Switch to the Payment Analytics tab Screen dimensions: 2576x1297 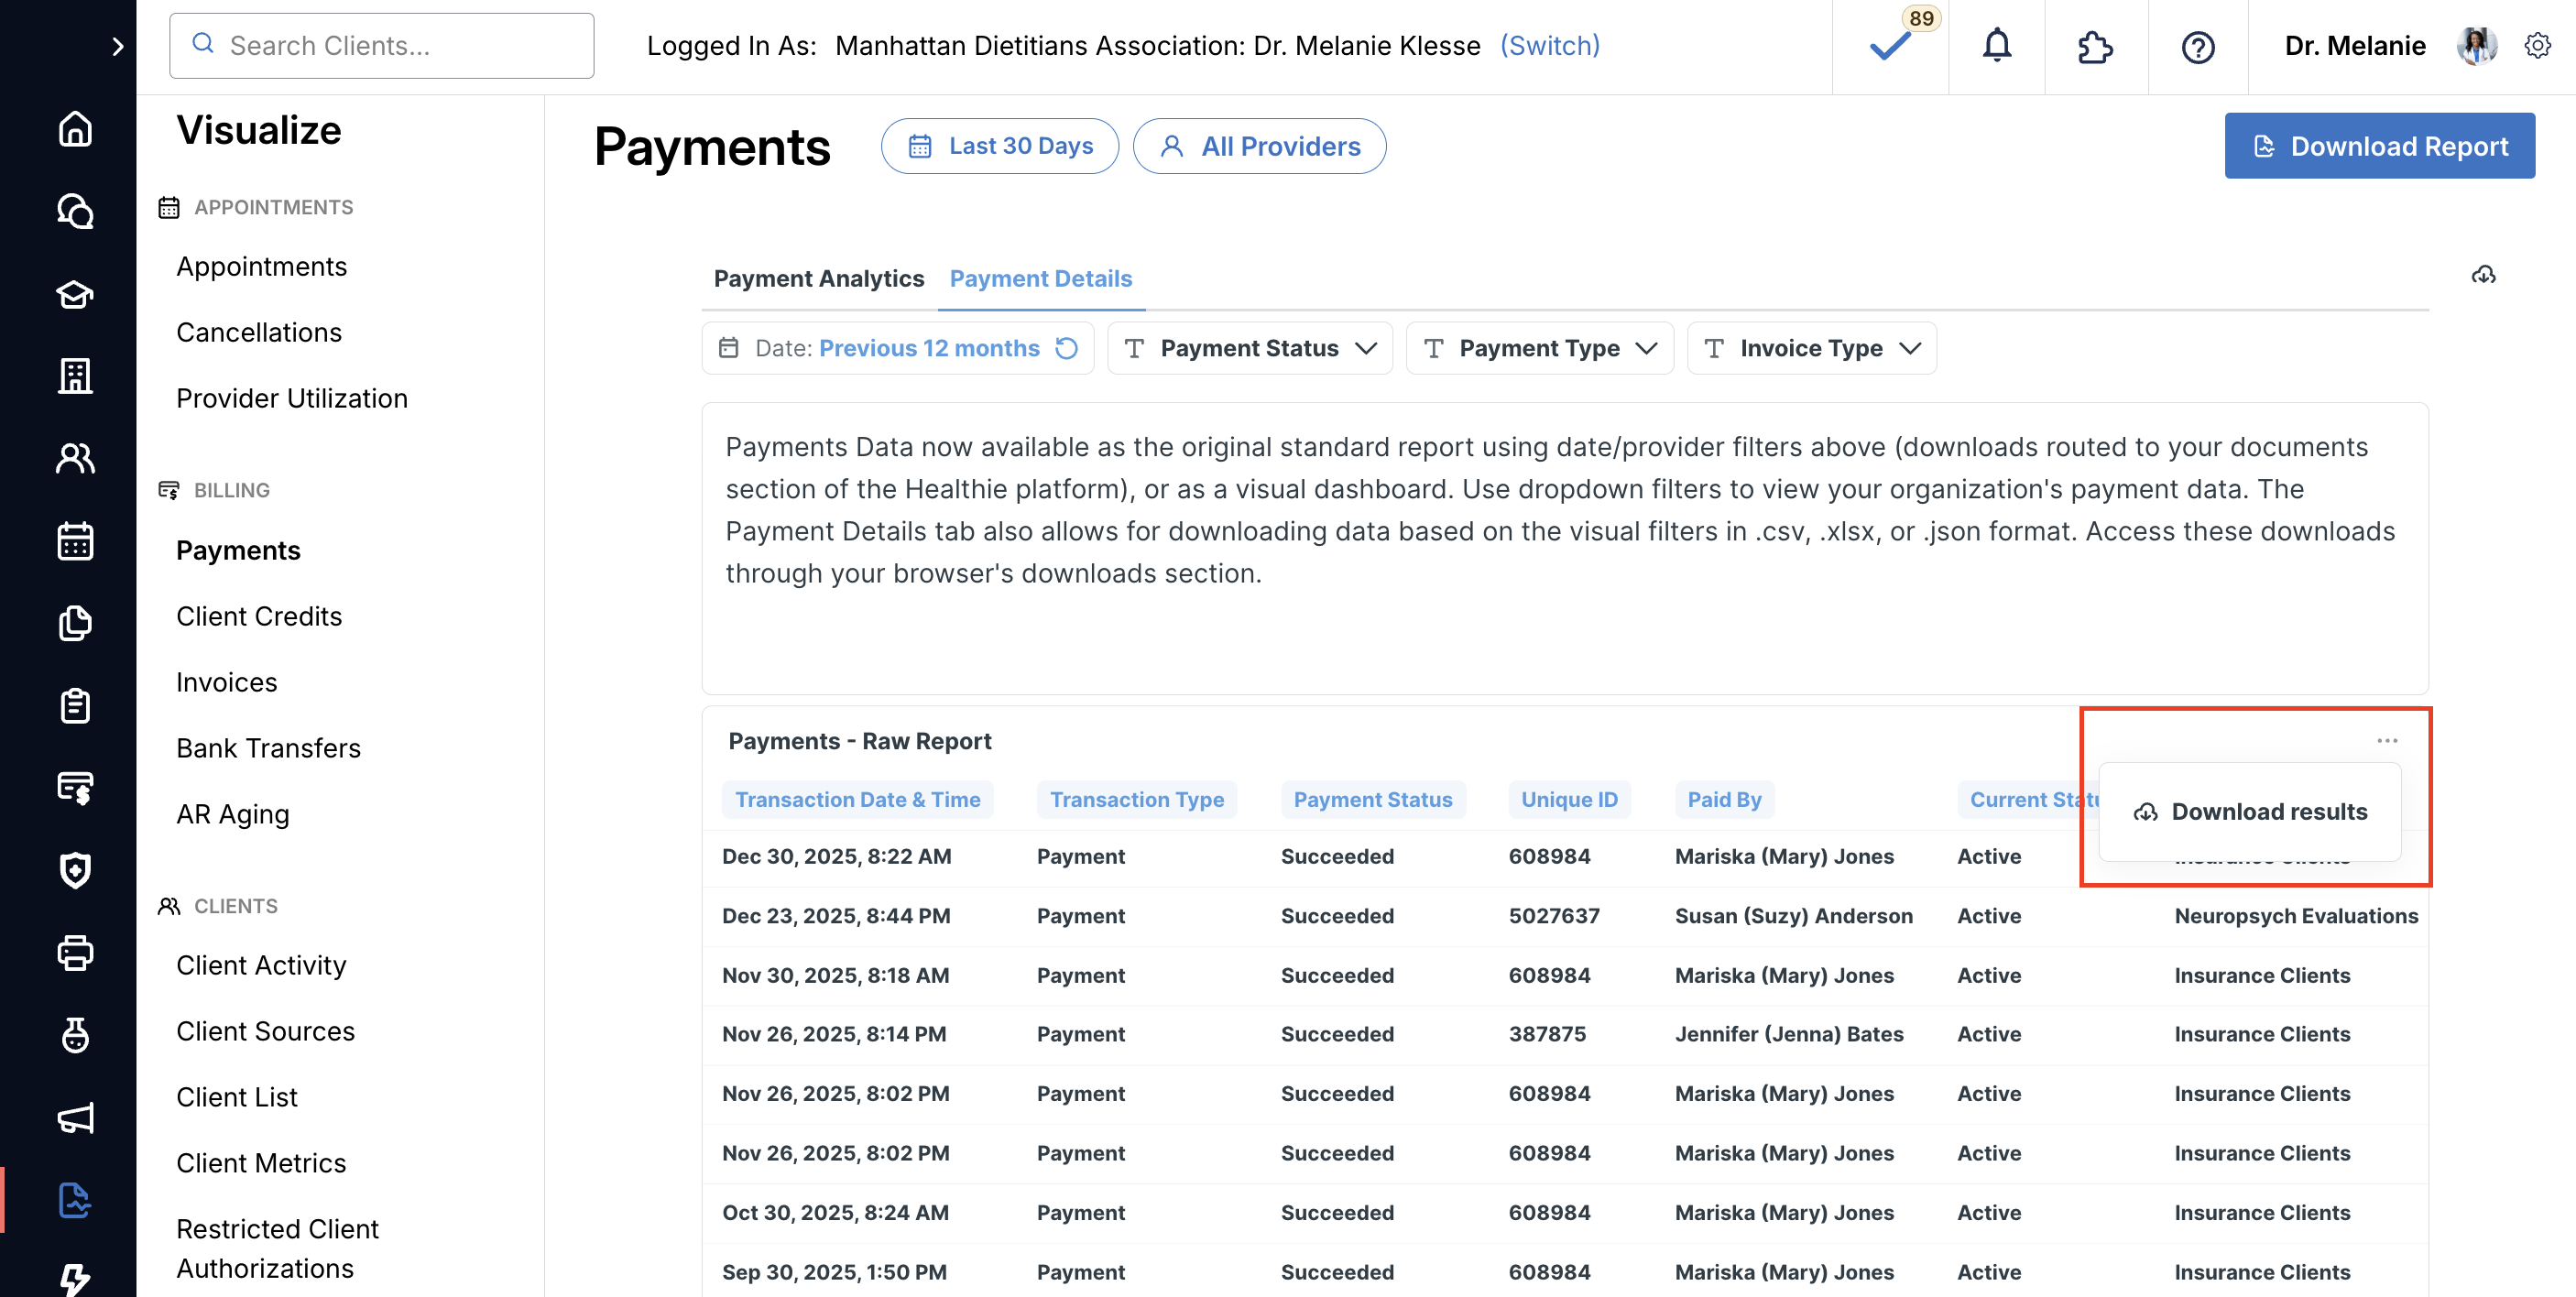coord(818,278)
